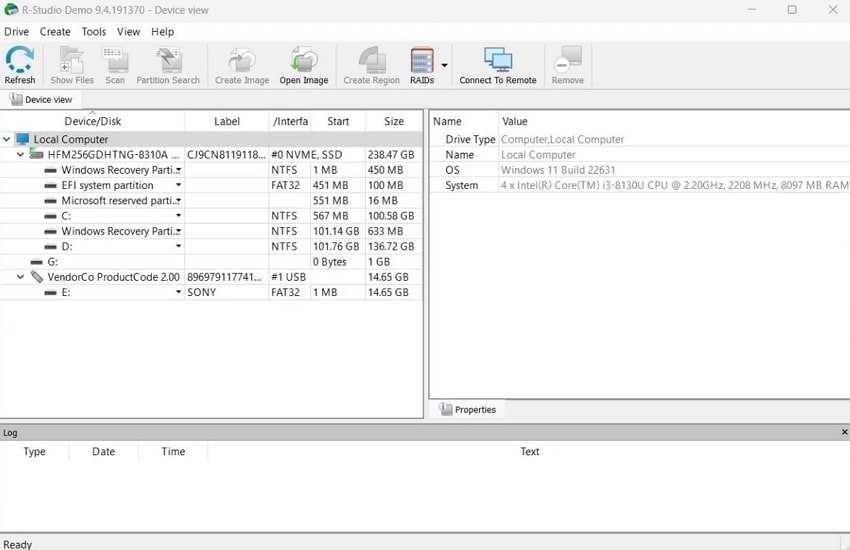Collapse the HFM256GDHTNG-8310A drive node
The height and width of the screenshot is (550, 850).
pos(20,154)
